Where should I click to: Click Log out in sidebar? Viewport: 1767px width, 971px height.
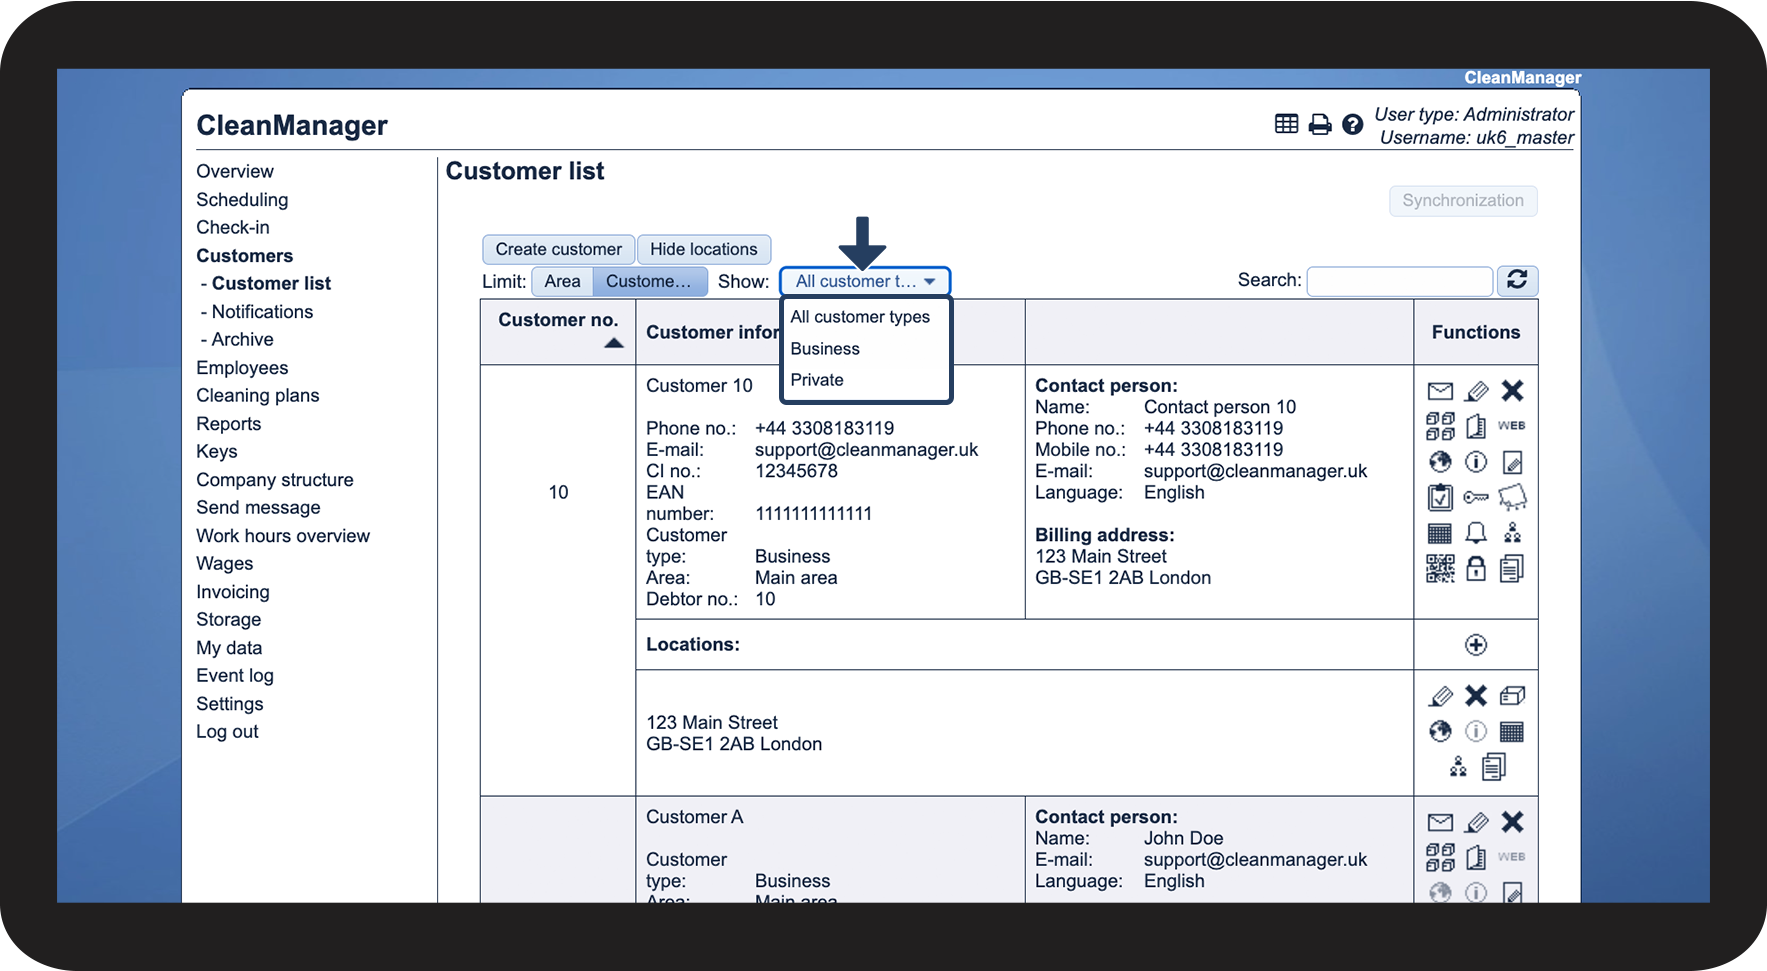tap(227, 731)
